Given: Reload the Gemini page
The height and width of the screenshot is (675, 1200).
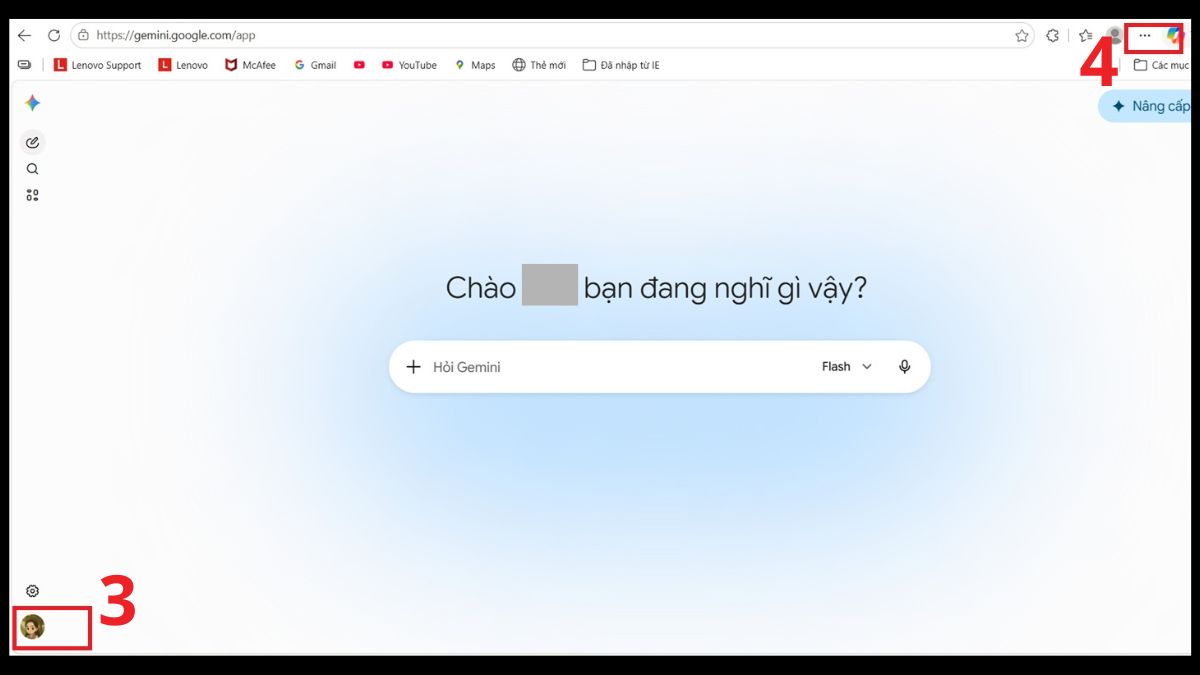Looking at the screenshot, I should (x=54, y=35).
